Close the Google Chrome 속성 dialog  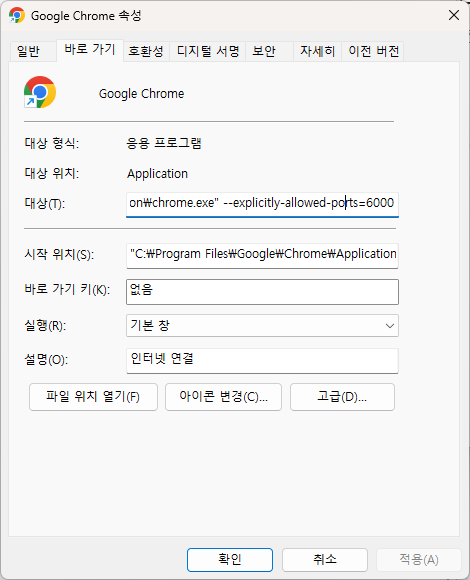pyautogui.click(x=454, y=15)
